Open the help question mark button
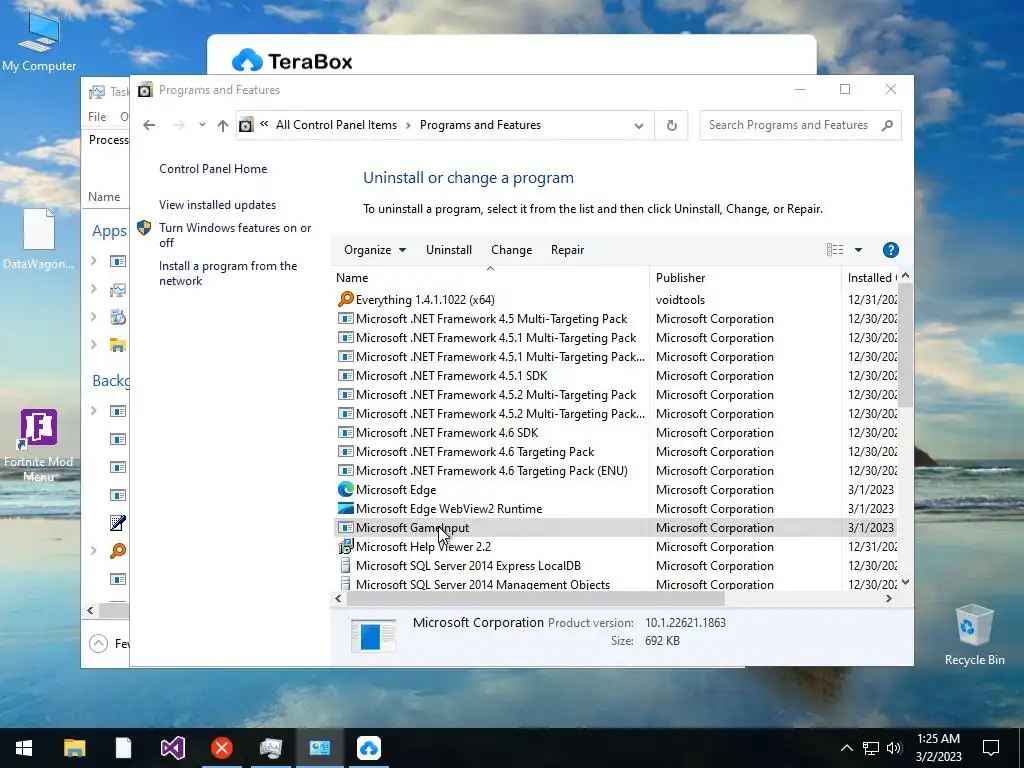This screenshot has height=768, width=1024. [890, 250]
